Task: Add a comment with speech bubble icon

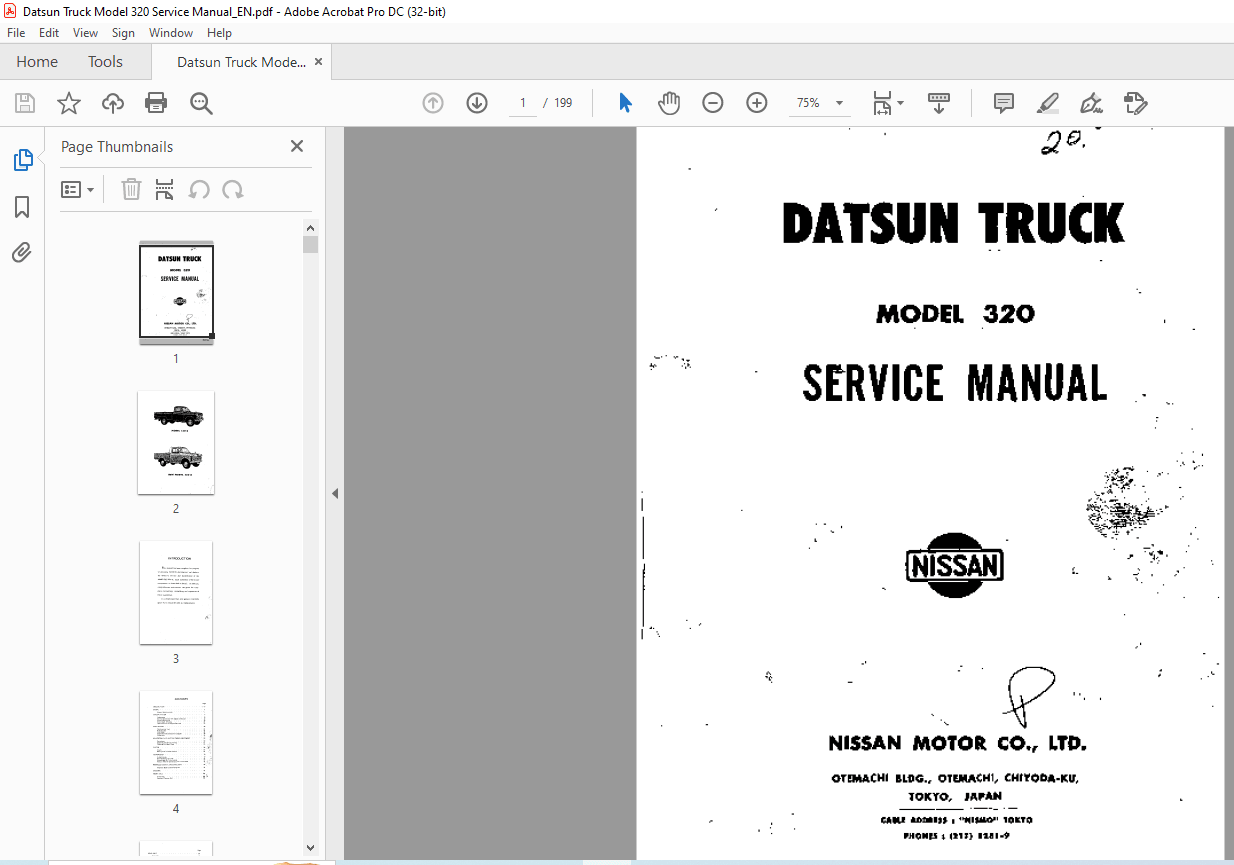Action: click(x=1004, y=103)
